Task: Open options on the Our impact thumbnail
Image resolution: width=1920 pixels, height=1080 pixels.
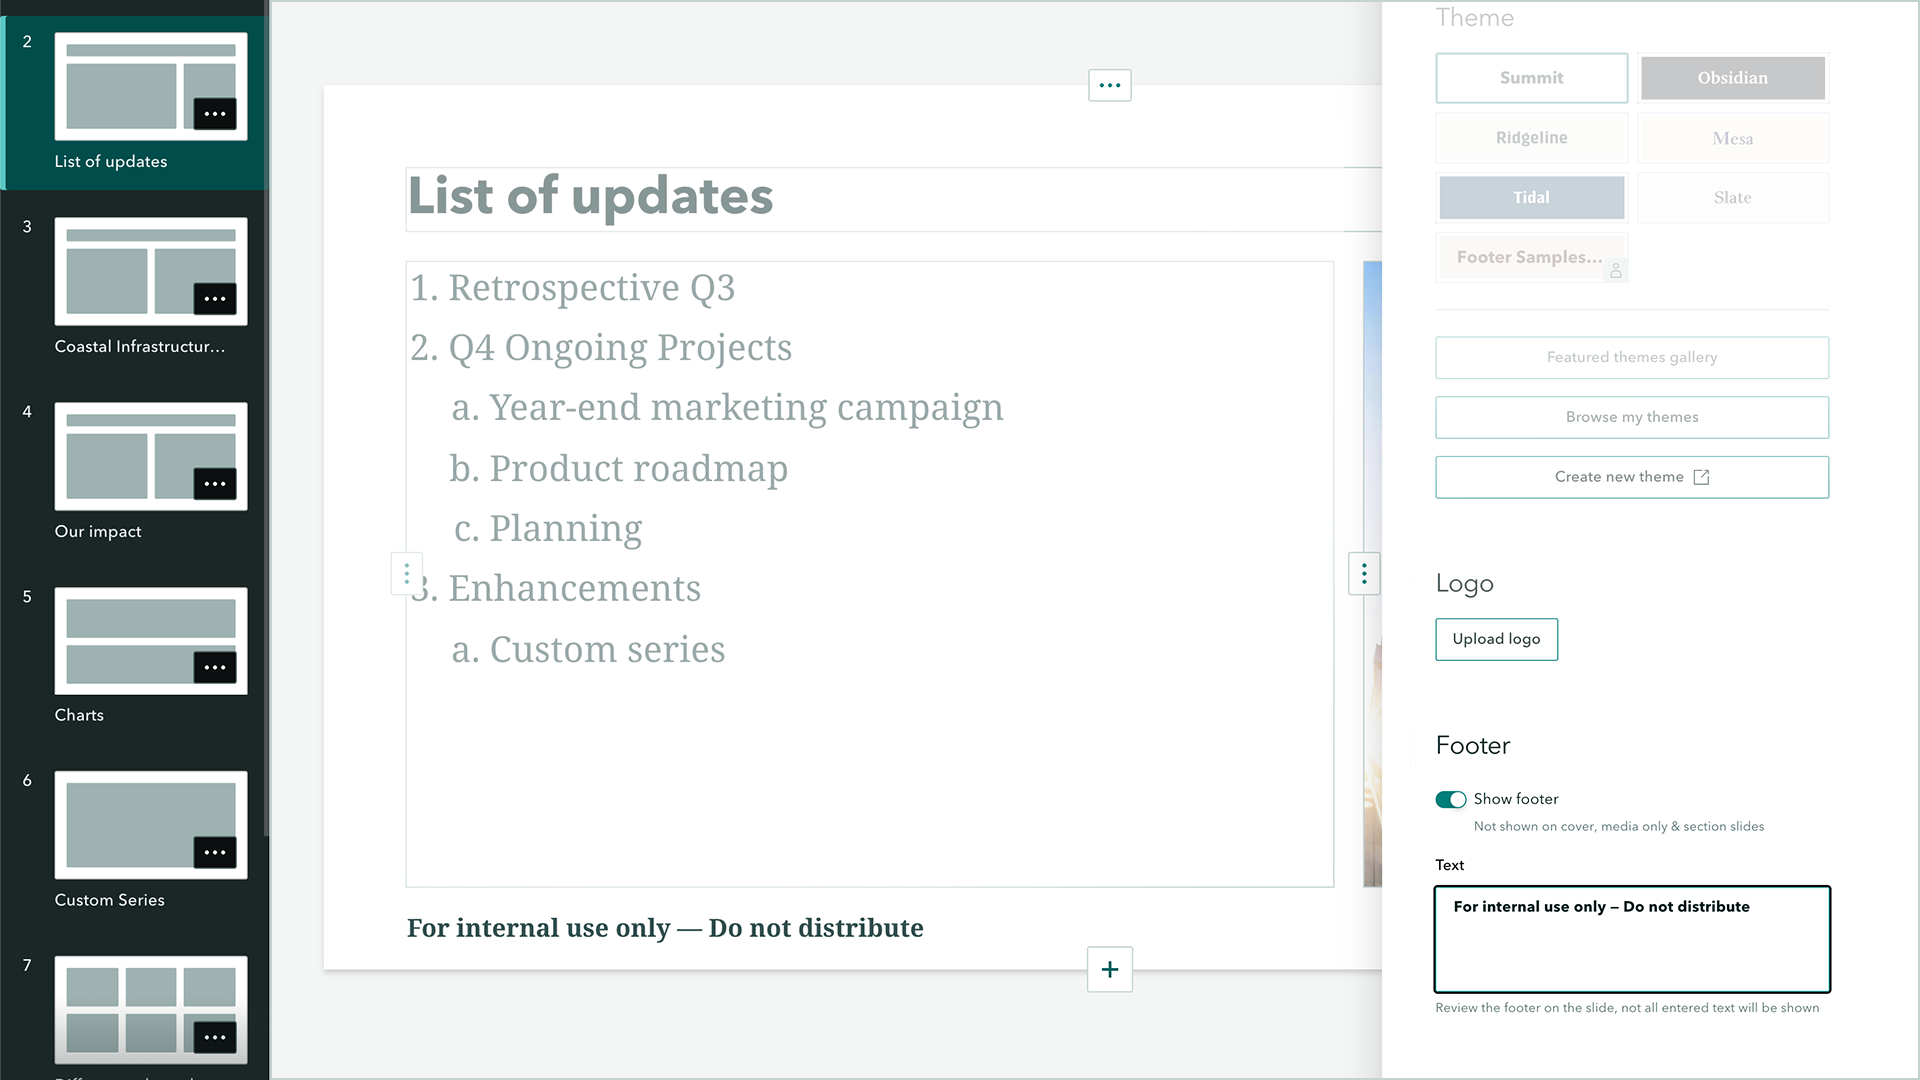Action: click(215, 484)
